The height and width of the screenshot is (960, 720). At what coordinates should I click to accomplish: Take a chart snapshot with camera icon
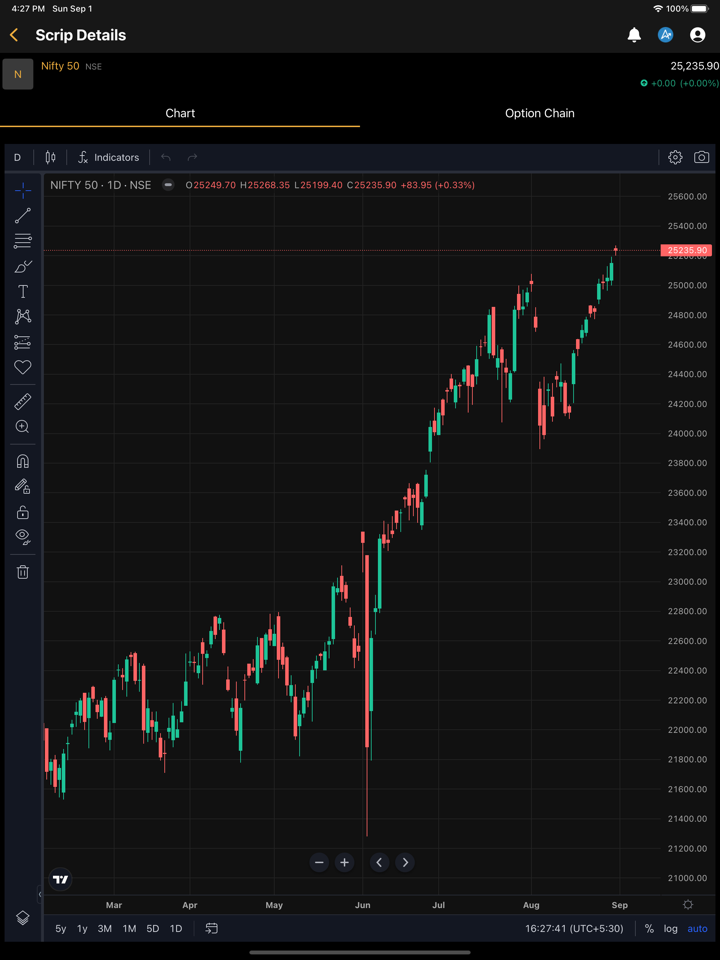click(701, 157)
